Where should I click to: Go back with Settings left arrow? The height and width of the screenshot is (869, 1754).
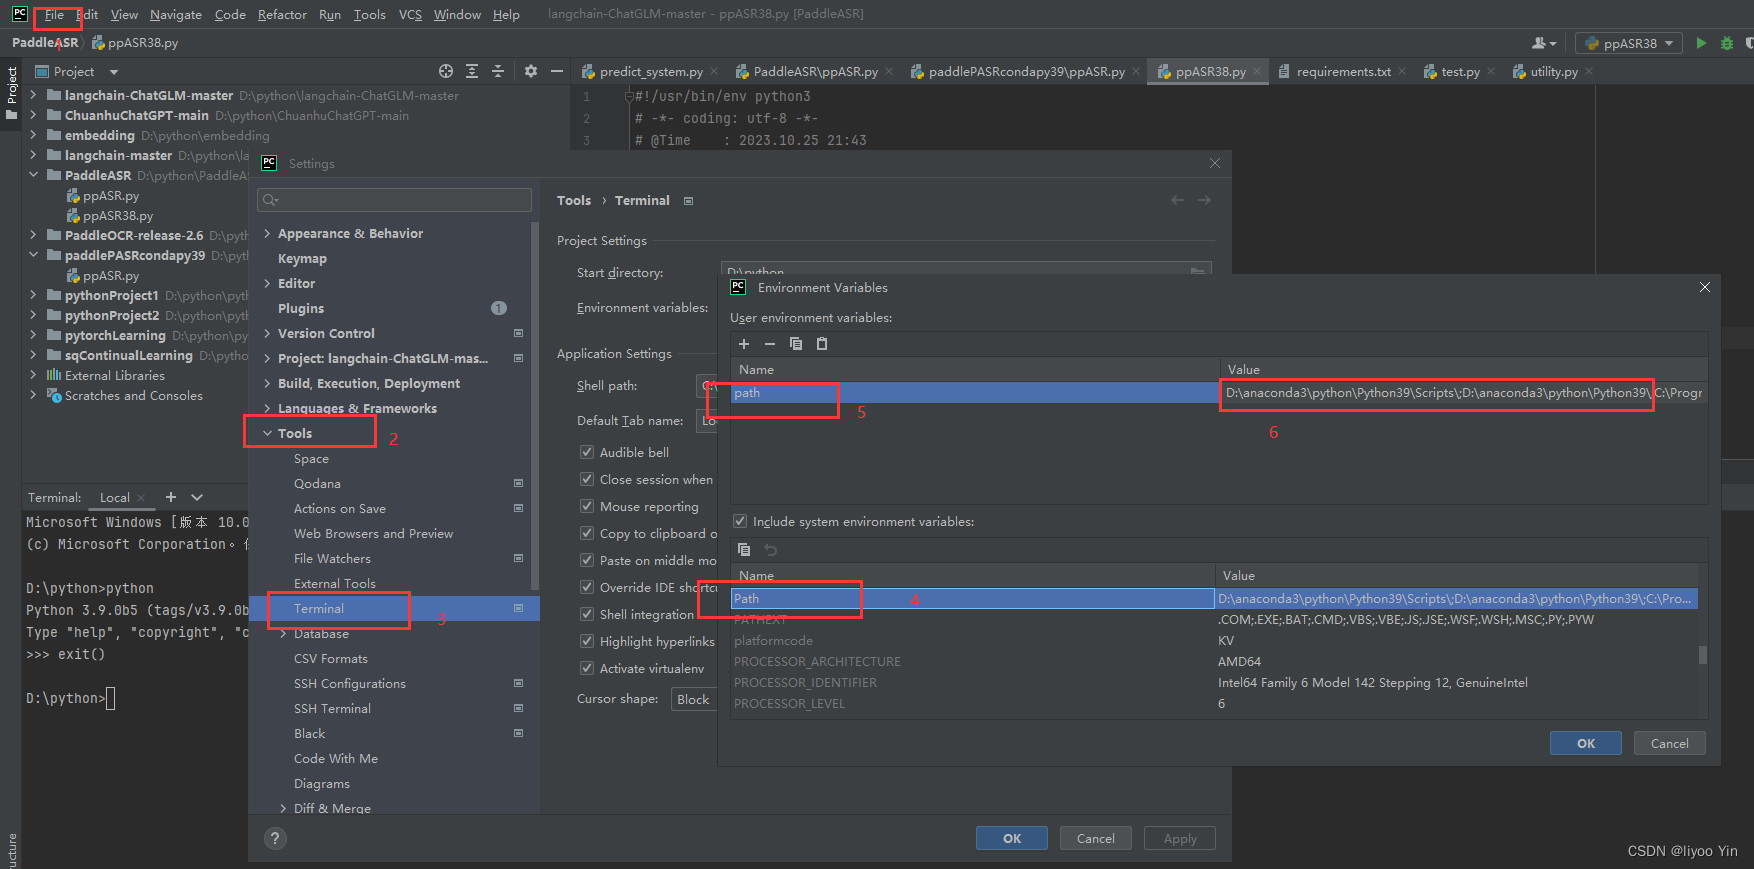click(1178, 200)
